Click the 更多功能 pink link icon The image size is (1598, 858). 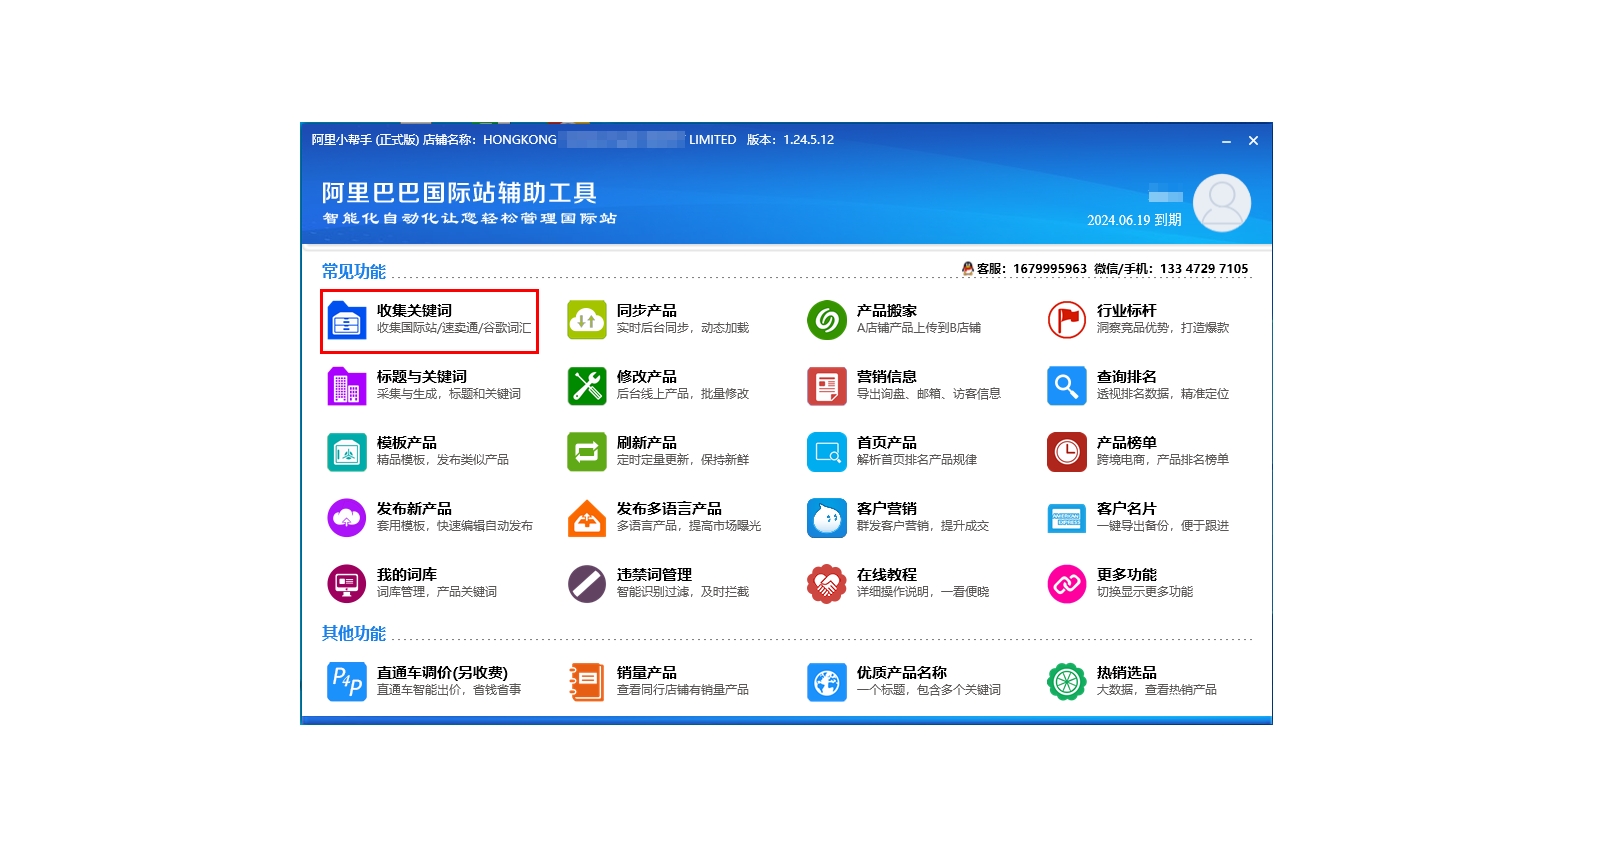coord(1067,584)
